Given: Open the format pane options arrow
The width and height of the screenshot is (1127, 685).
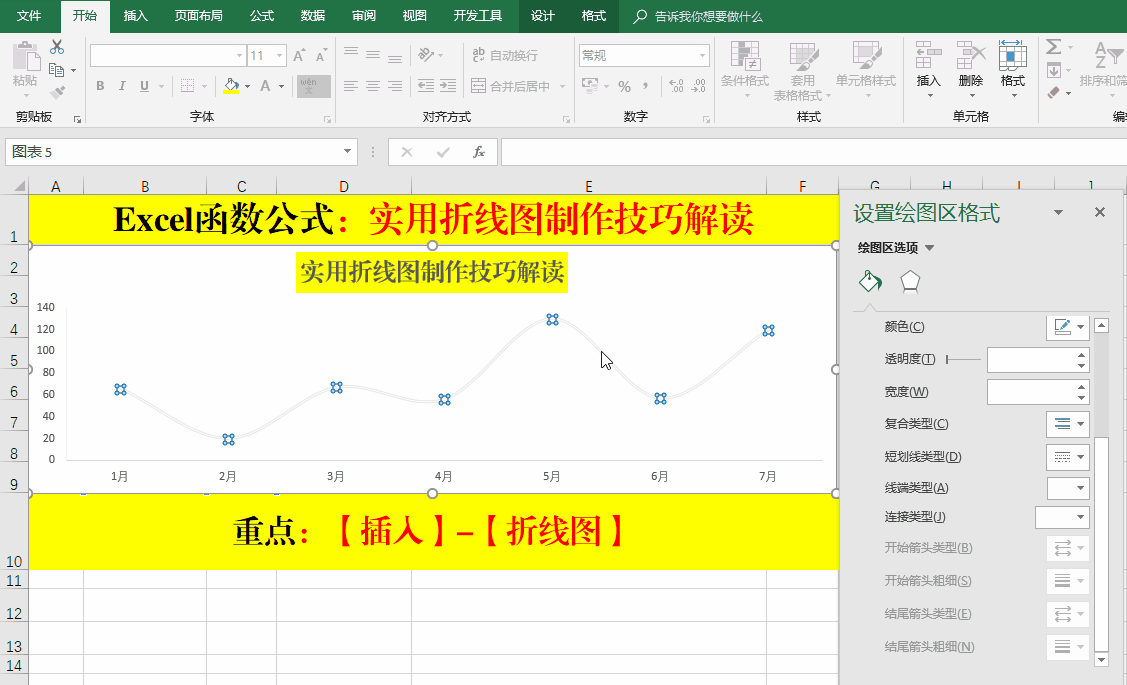Looking at the screenshot, I should [1058, 212].
